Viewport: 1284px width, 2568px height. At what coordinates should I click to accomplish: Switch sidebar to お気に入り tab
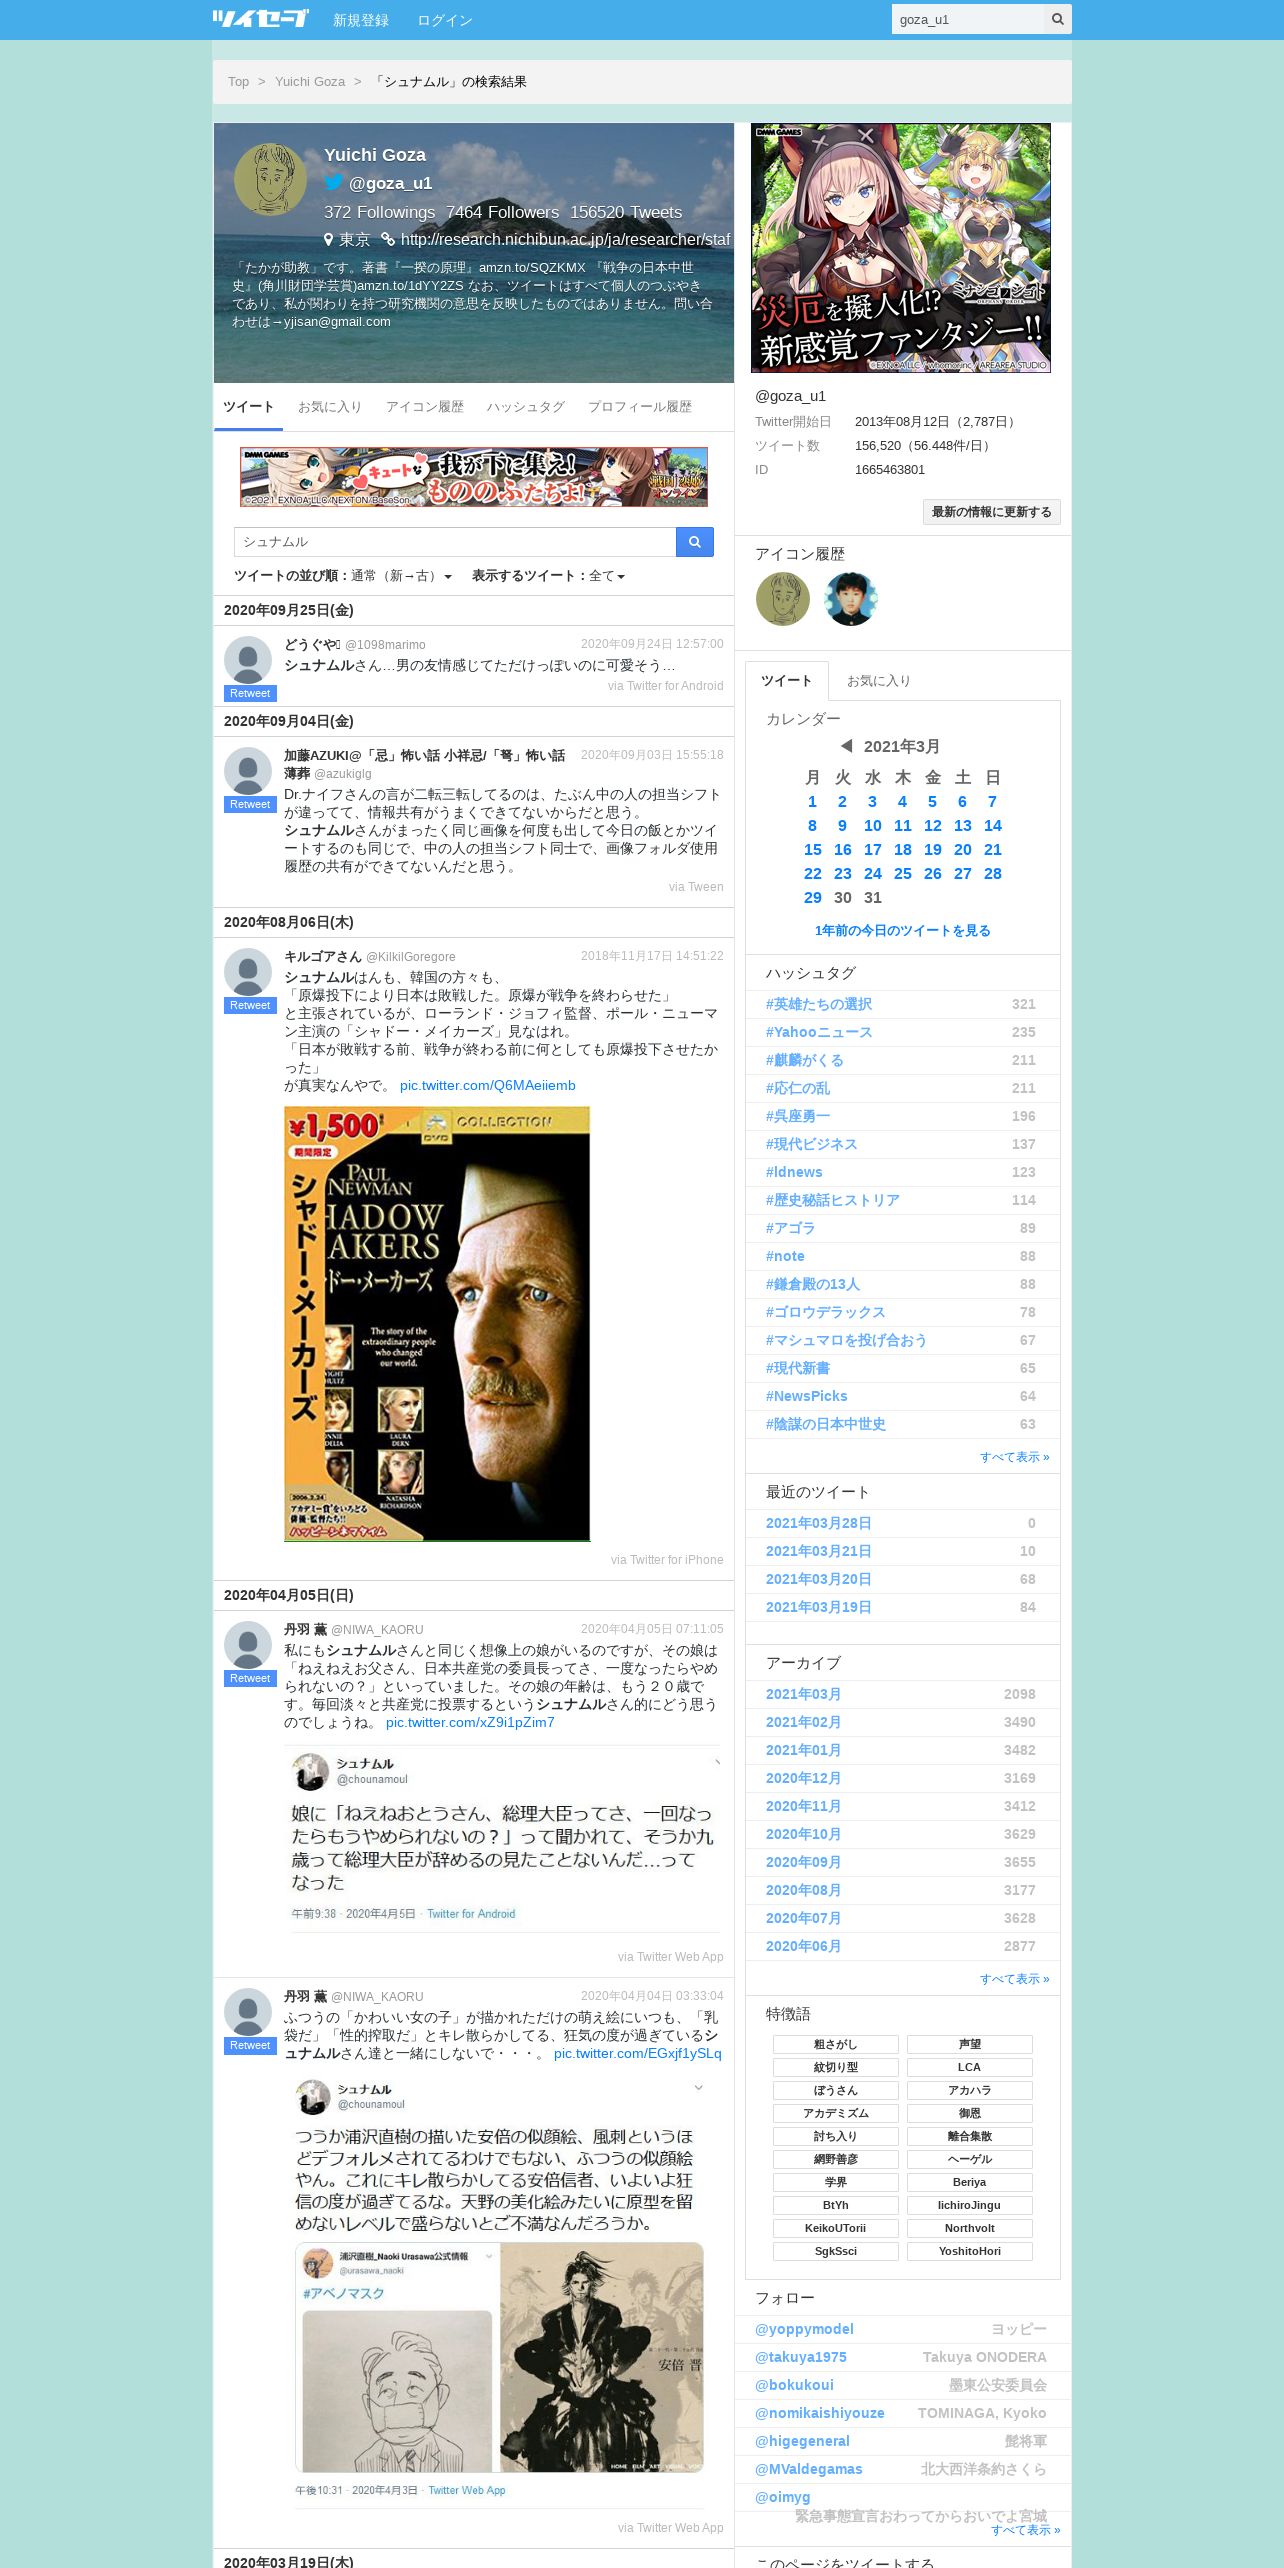879,681
